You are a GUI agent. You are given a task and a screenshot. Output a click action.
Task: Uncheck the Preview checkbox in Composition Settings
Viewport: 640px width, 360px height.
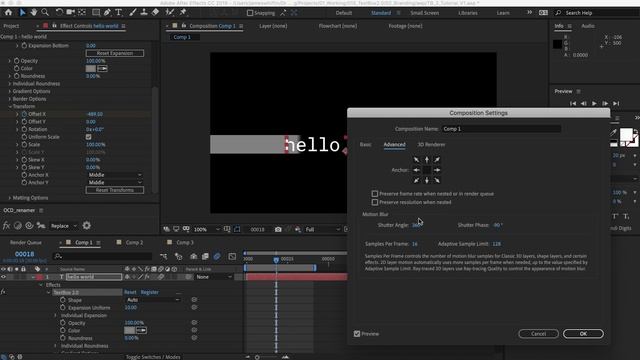click(x=357, y=333)
